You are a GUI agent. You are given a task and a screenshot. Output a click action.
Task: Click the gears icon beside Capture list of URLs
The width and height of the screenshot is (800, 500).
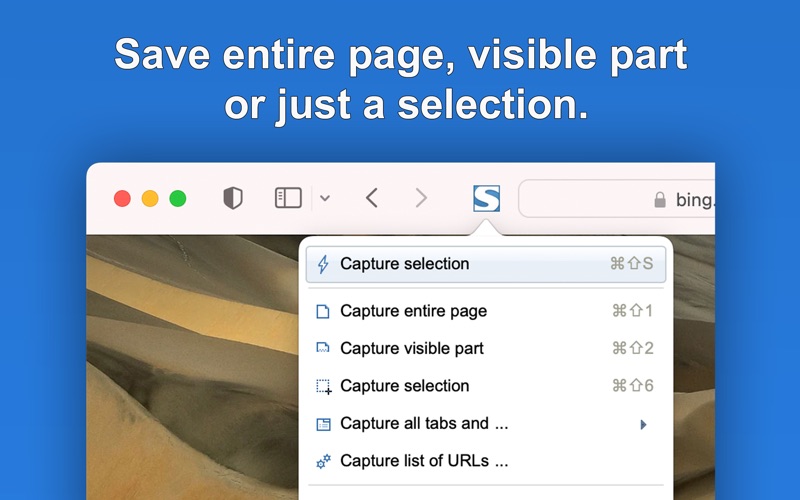point(323,461)
